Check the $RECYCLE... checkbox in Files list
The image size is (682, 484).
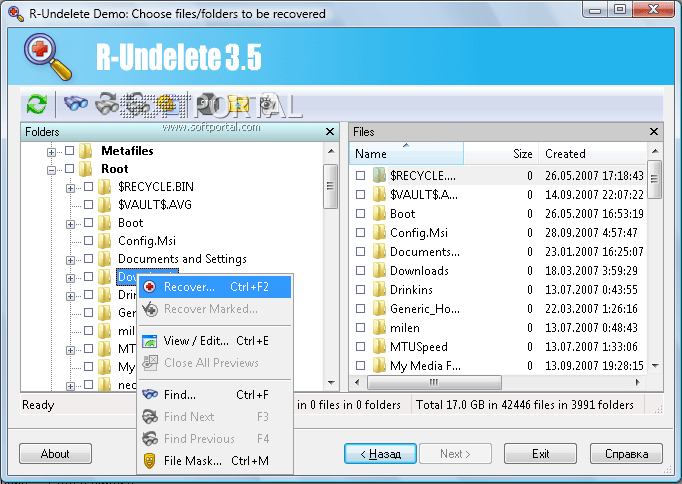pos(361,175)
